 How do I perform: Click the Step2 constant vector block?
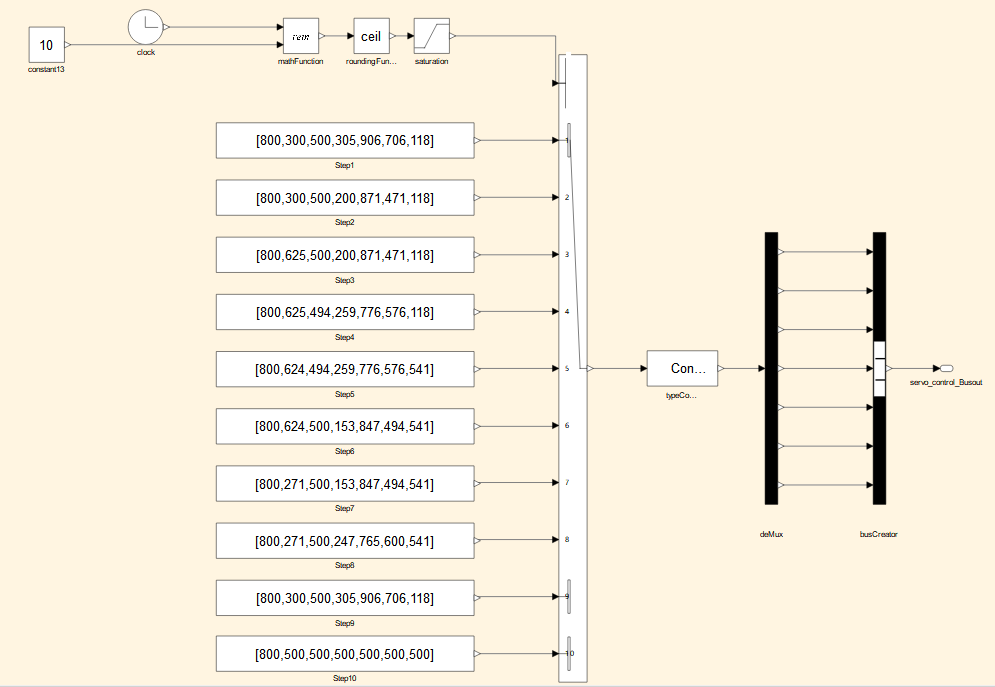pos(345,198)
